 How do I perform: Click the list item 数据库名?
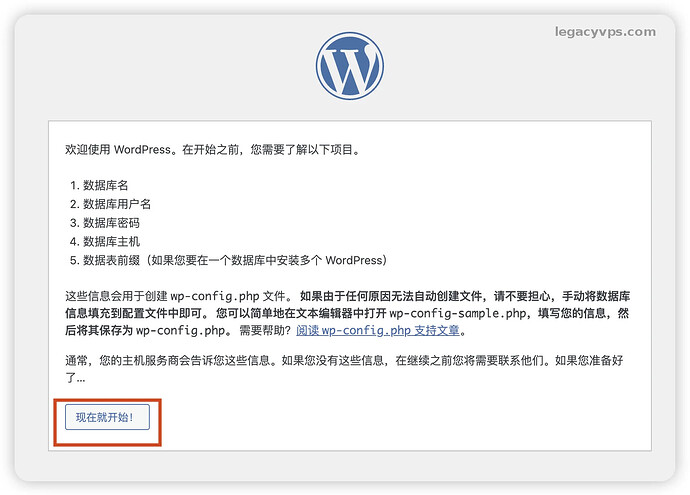click(106, 185)
